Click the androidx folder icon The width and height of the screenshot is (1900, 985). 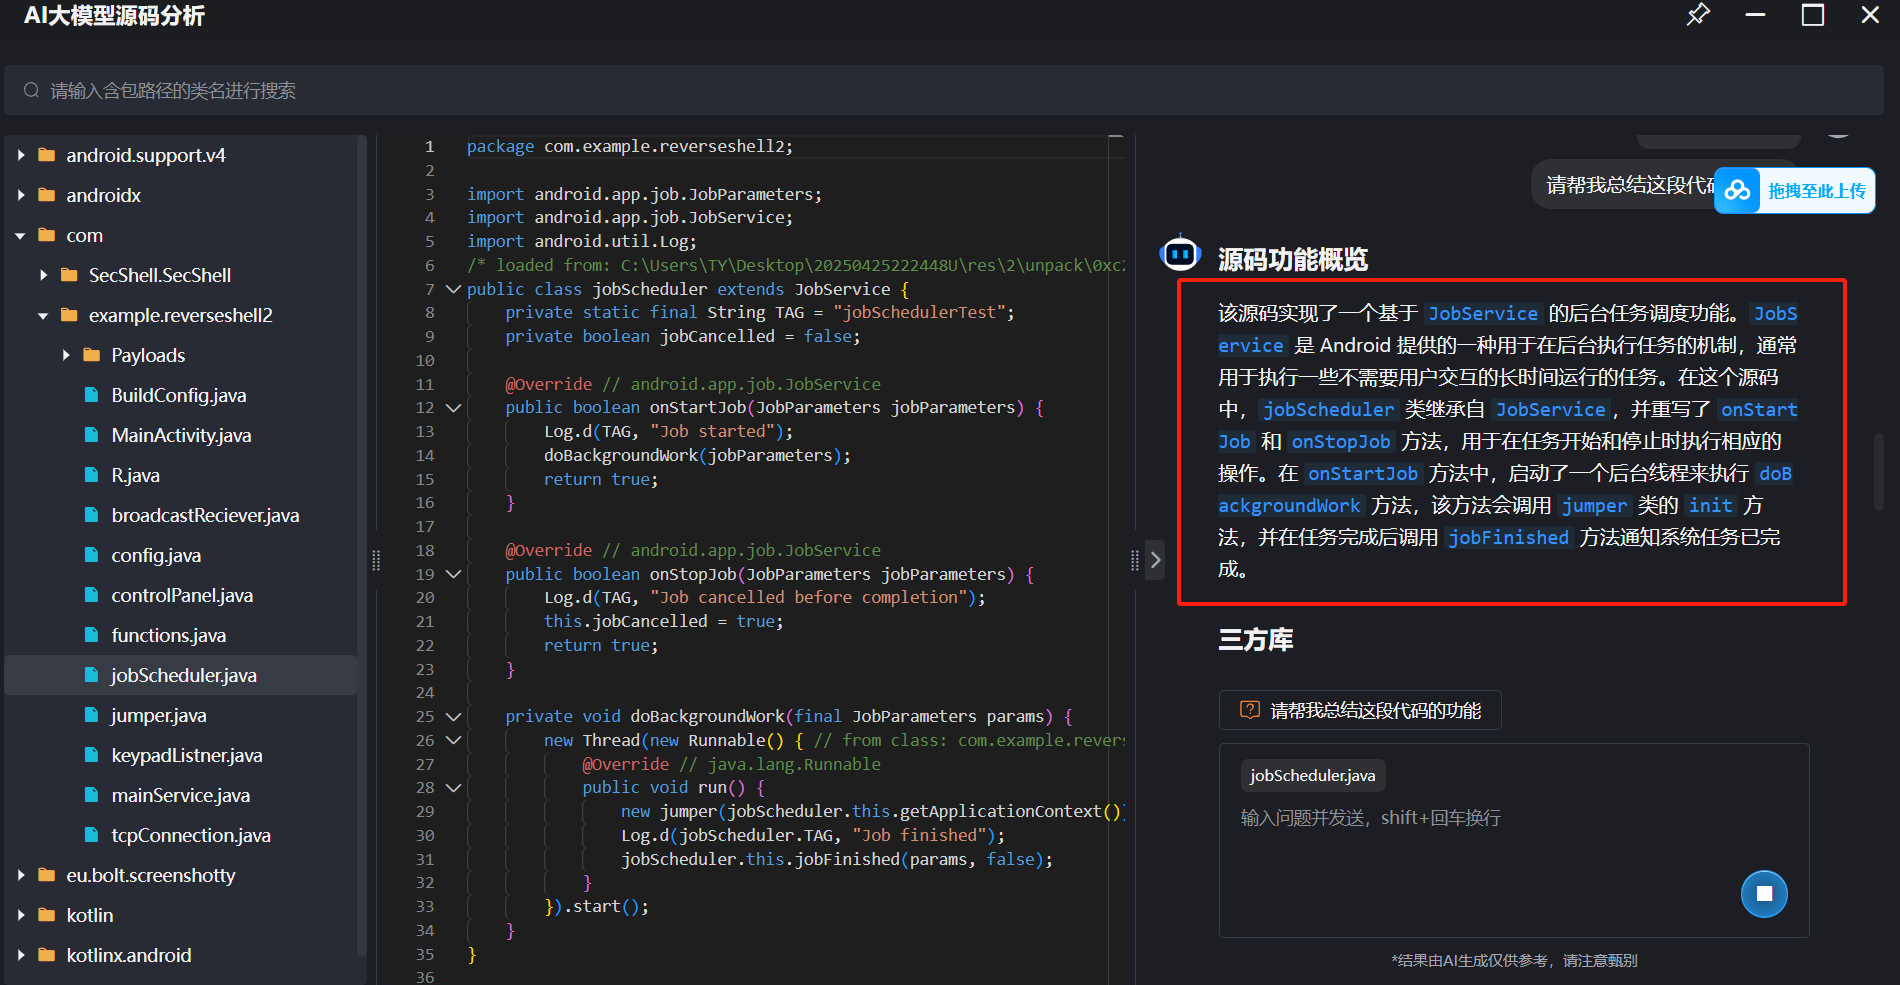coord(46,195)
